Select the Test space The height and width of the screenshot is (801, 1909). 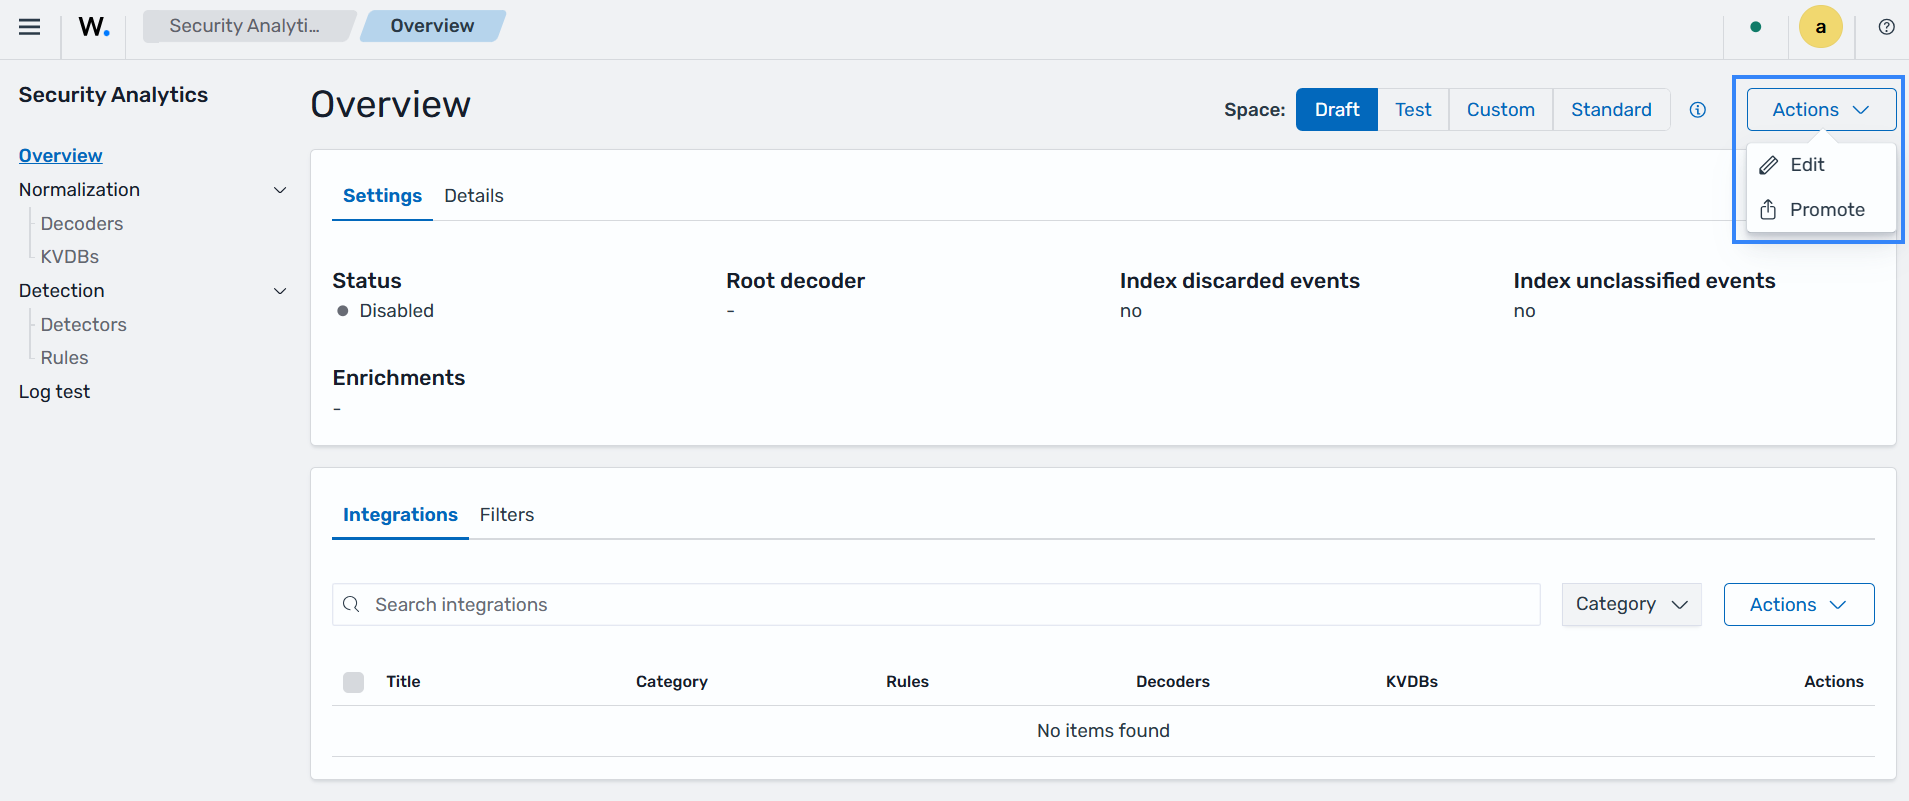1413,110
